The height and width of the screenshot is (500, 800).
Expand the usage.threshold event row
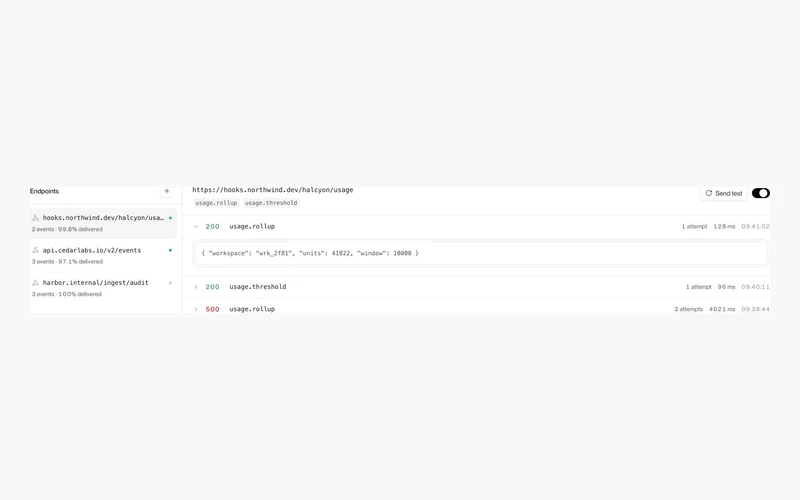click(196, 287)
